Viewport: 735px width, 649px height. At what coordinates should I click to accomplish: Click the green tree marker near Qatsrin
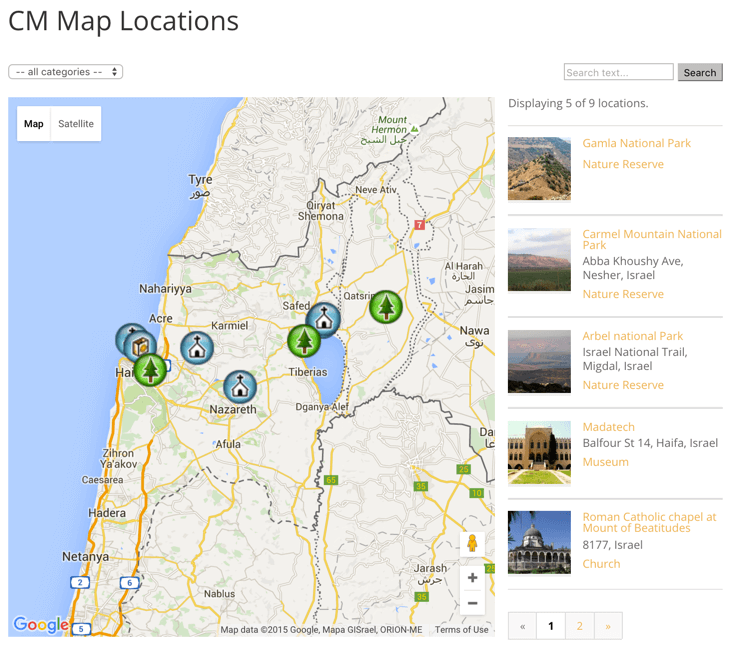click(x=386, y=307)
